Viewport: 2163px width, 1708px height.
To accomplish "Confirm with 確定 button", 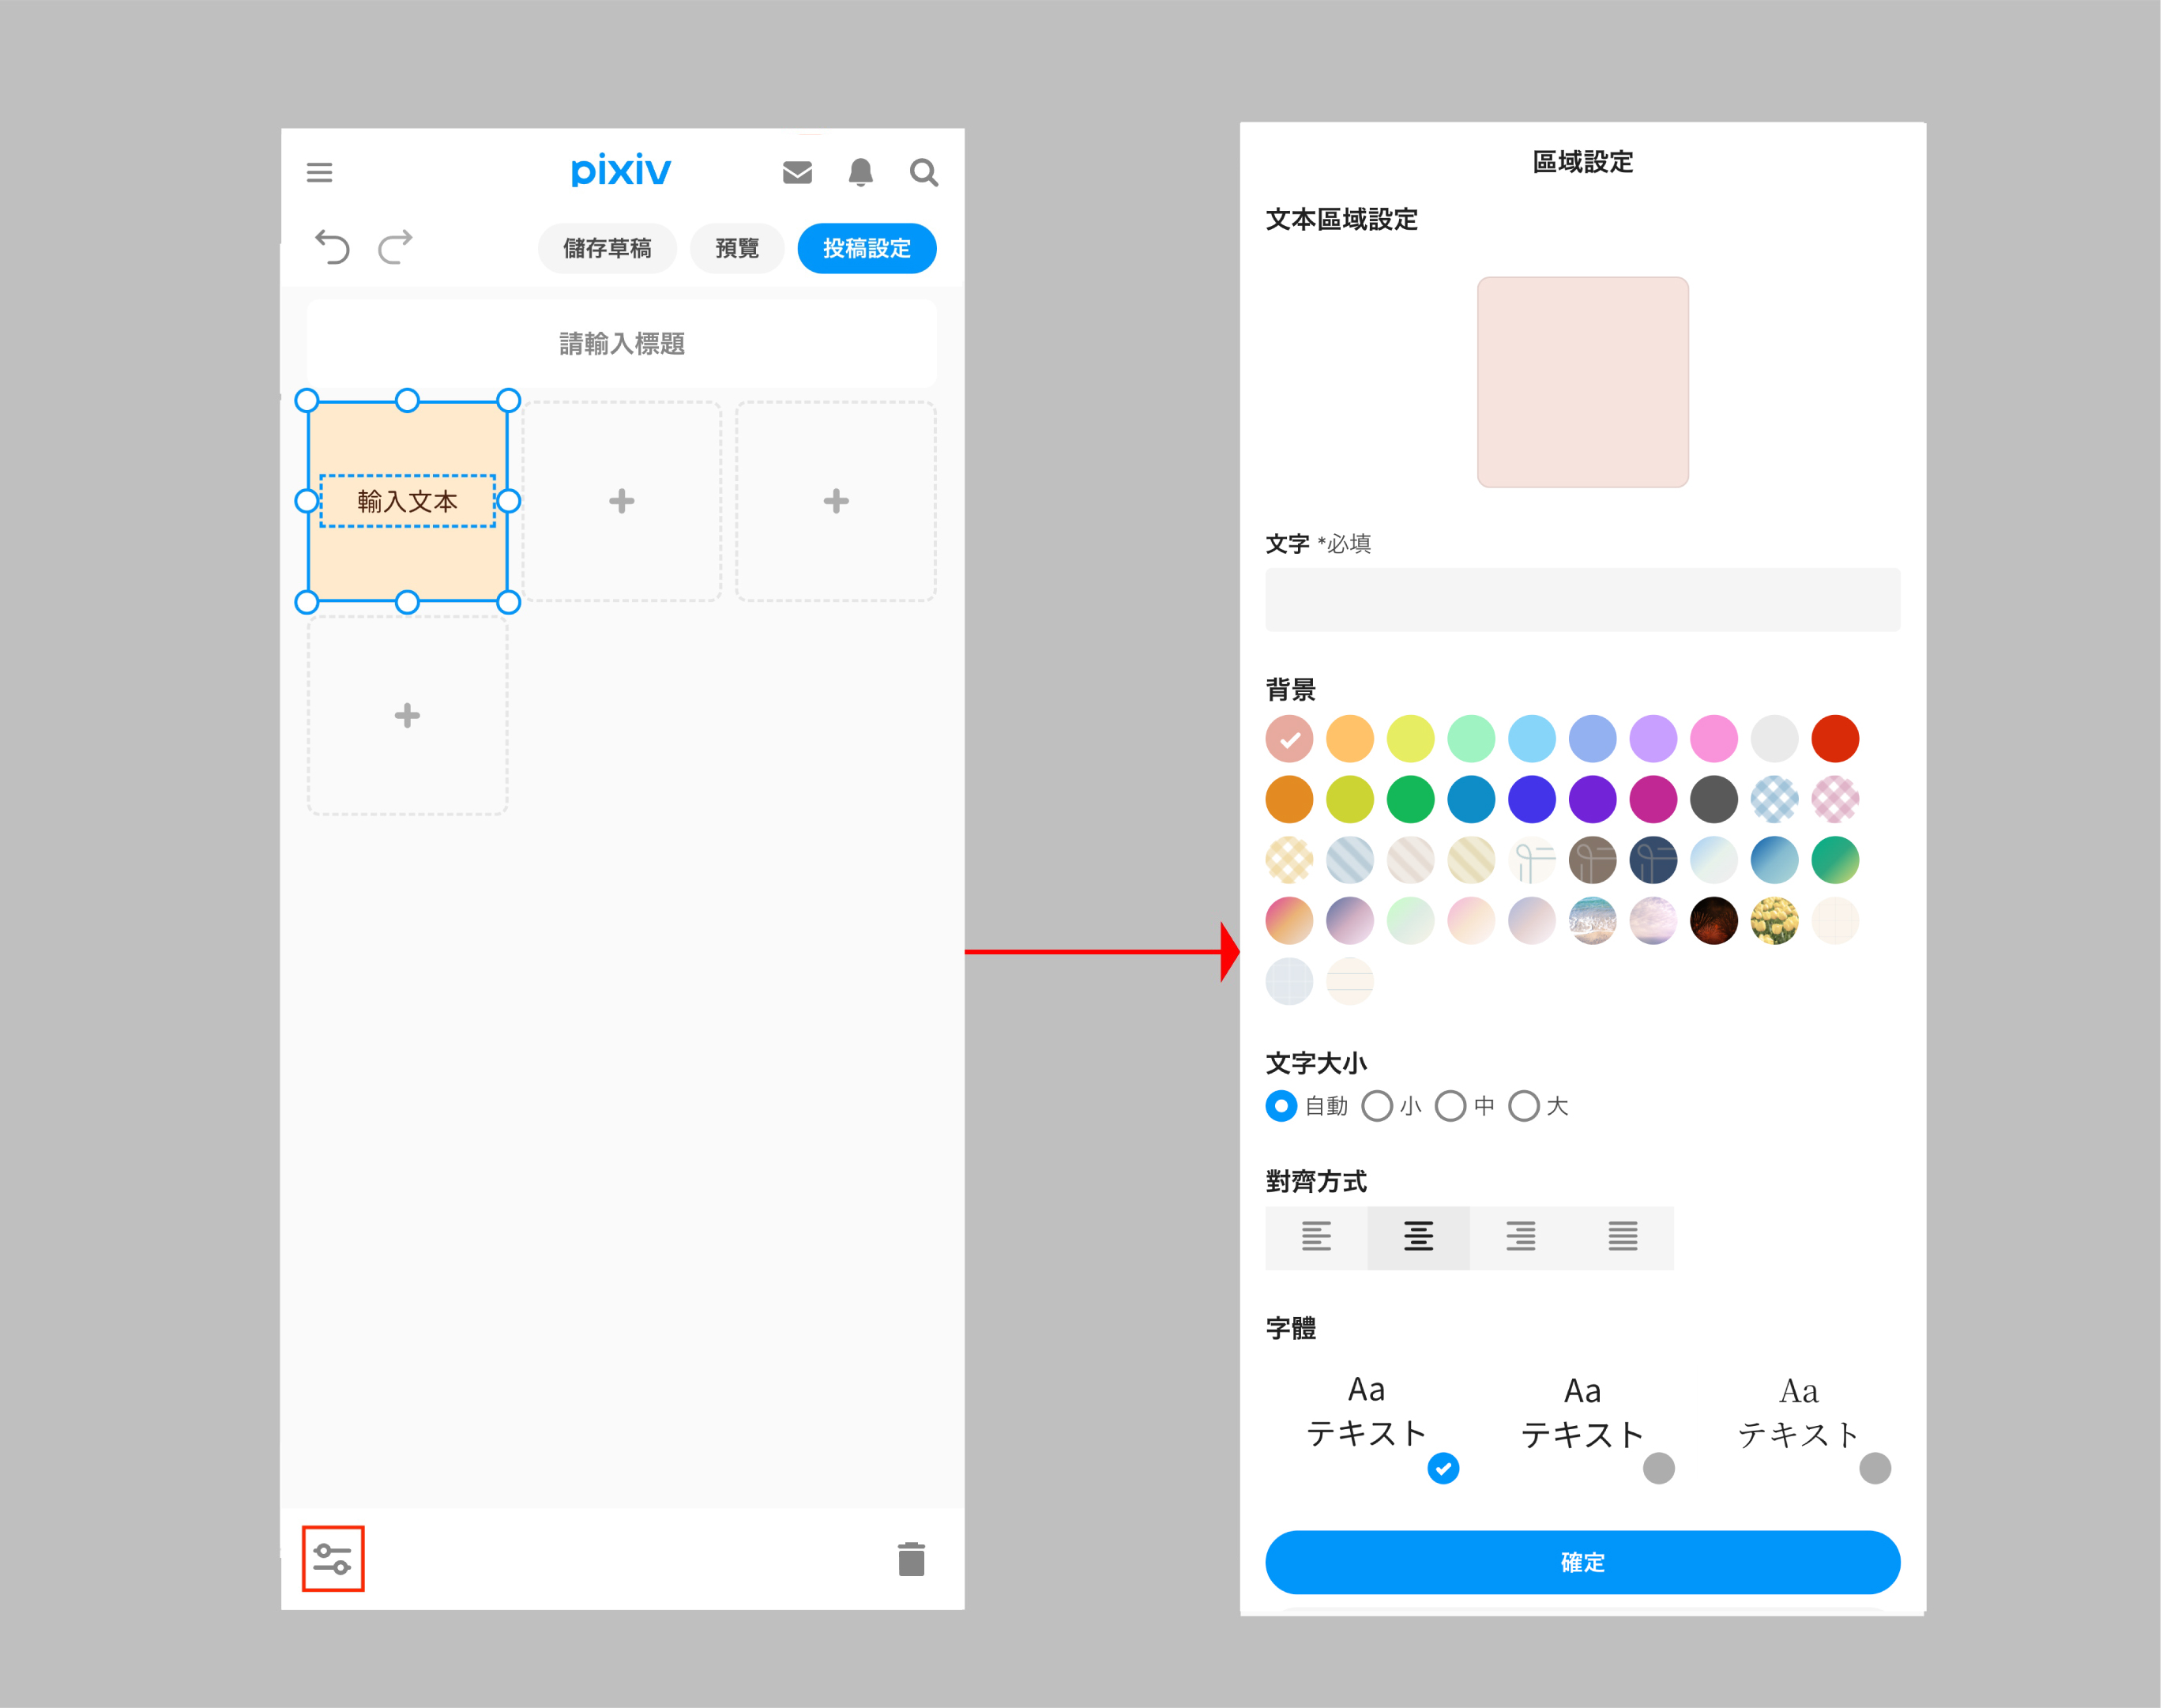I will 1582,1562.
